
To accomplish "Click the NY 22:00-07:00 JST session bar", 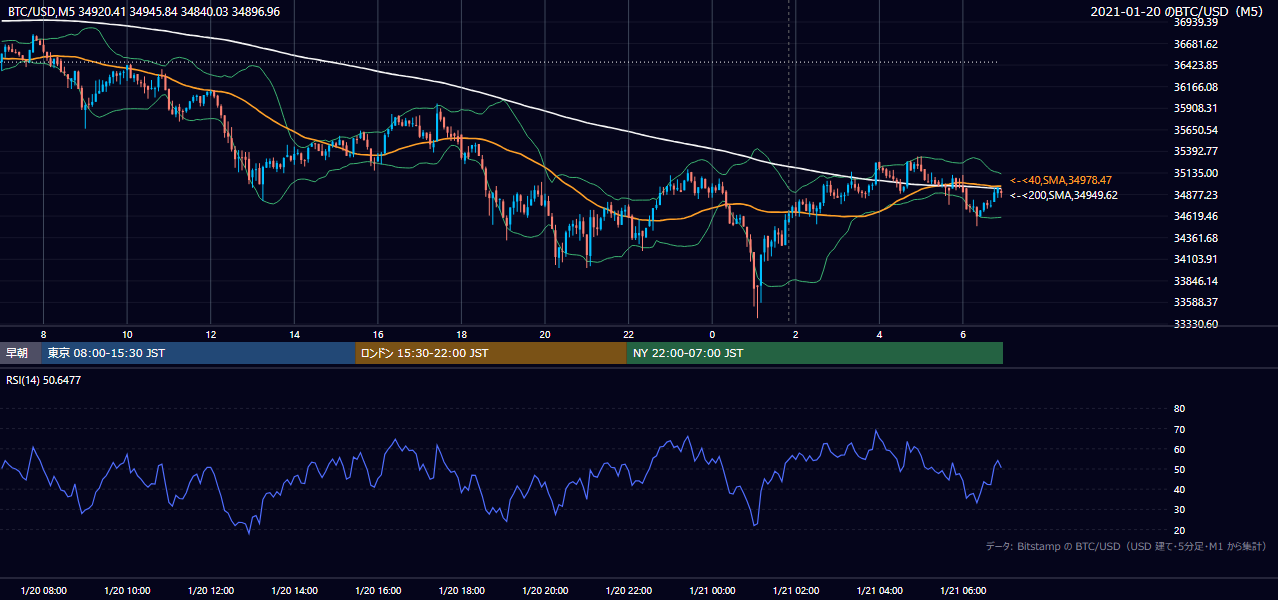I will [x=814, y=353].
